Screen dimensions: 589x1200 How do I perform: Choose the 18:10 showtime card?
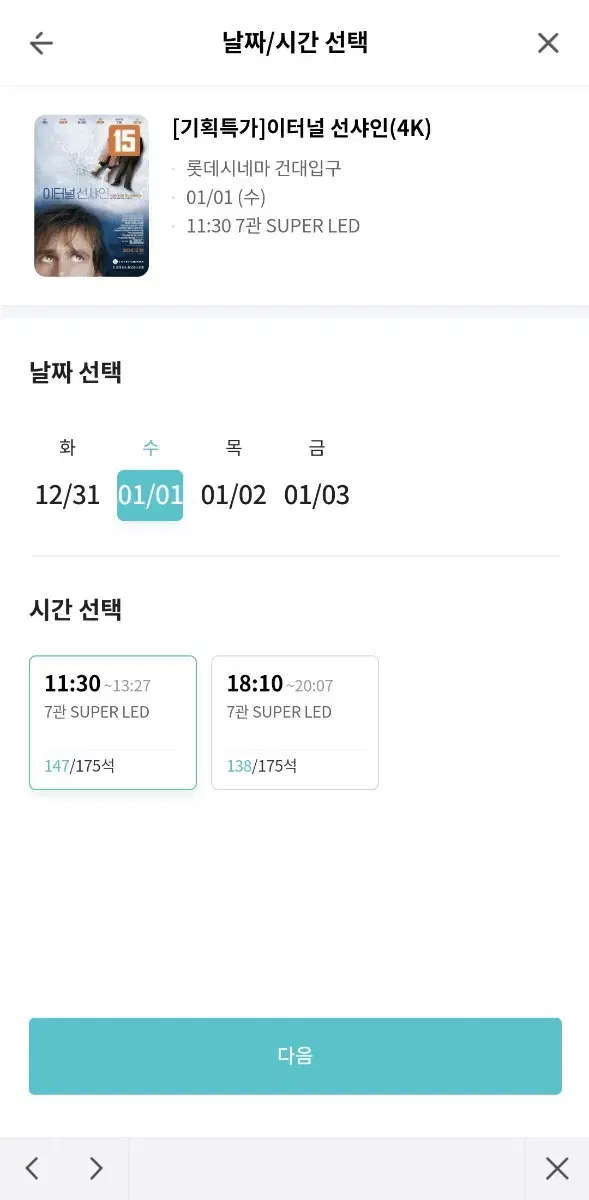(295, 723)
